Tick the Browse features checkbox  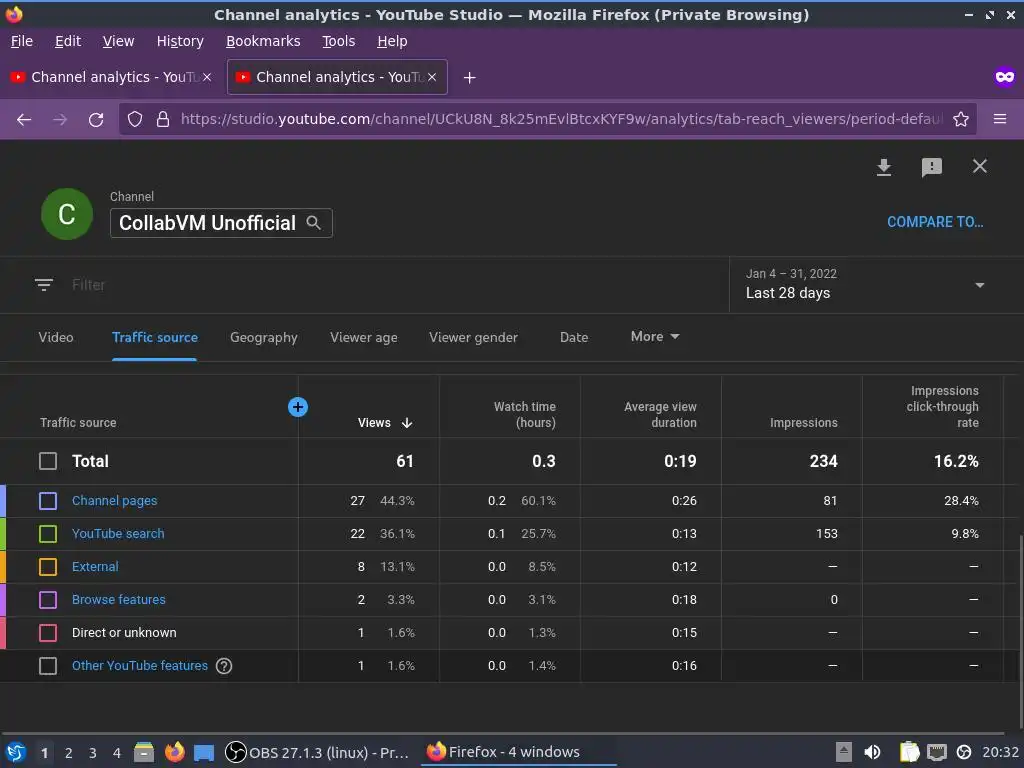click(48, 600)
